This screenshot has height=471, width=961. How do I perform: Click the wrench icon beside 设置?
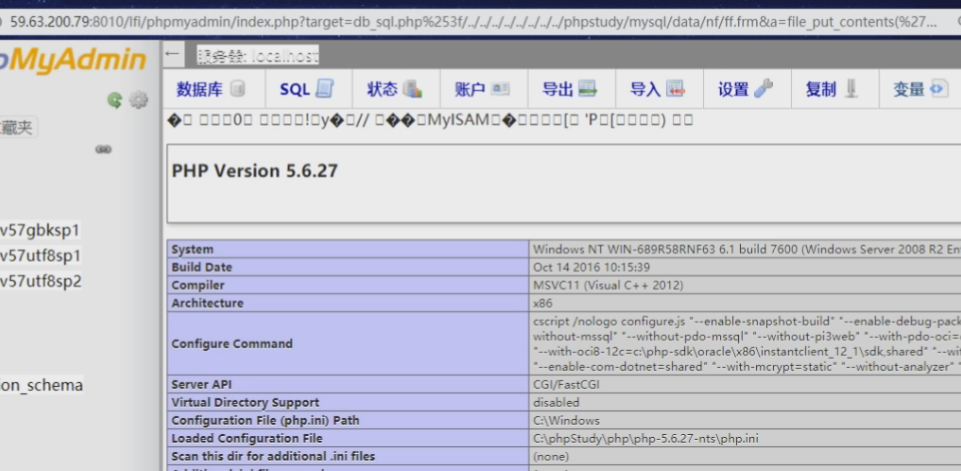pos(764,89)
